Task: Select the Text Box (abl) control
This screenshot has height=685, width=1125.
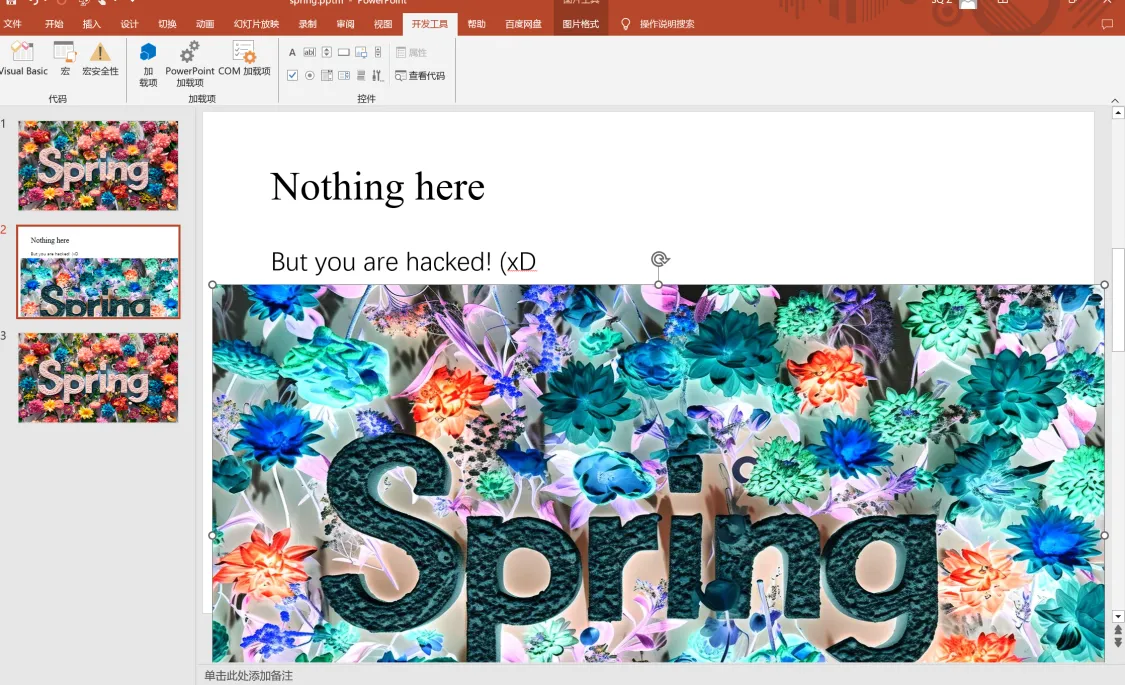Action: click(309, 52)
